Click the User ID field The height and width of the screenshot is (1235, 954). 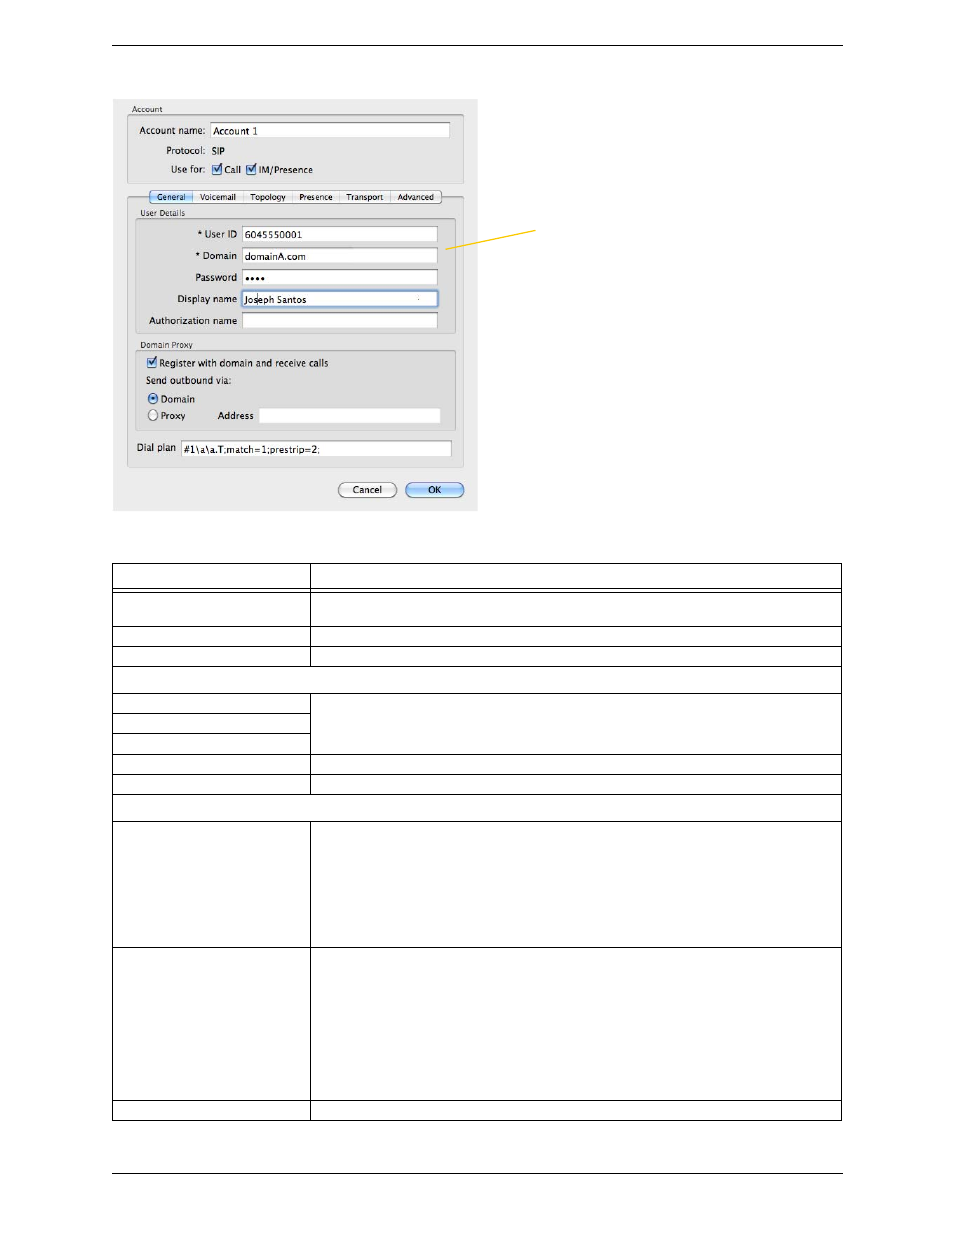[340, 234]
